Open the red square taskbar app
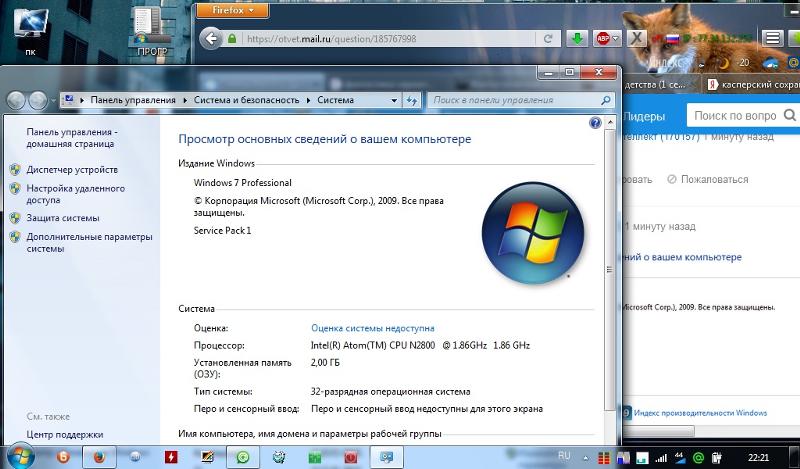Image resolution: width=800 pixels, height=469 pixels. pyautogui.click(x=351, y=457)
